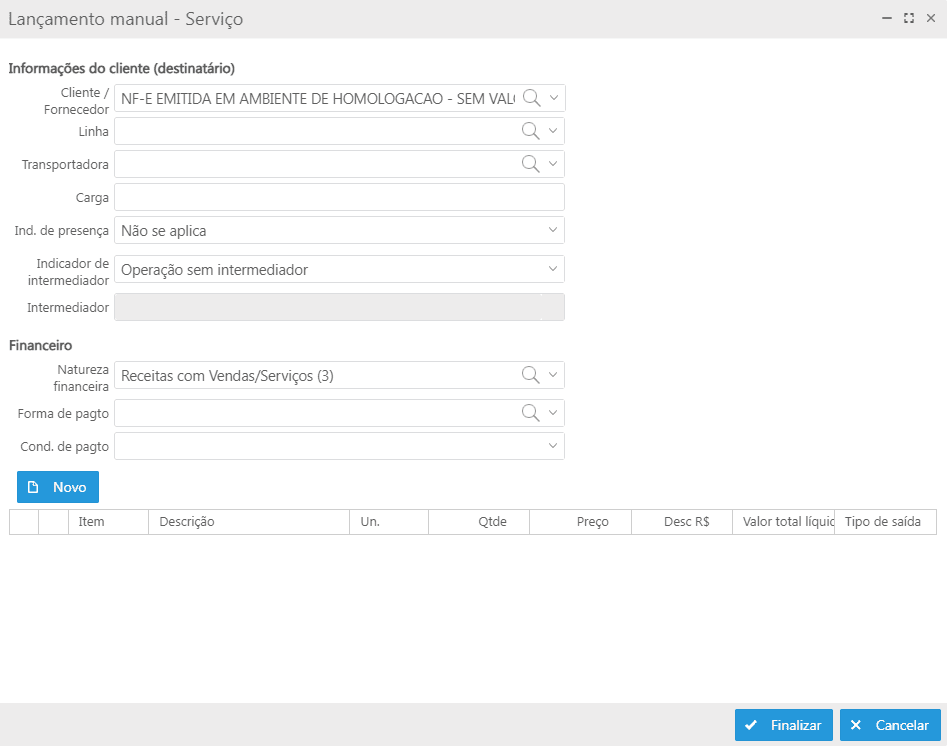Open Ind. de presença dropdown

pyautogui.click(x=339, y=230)
